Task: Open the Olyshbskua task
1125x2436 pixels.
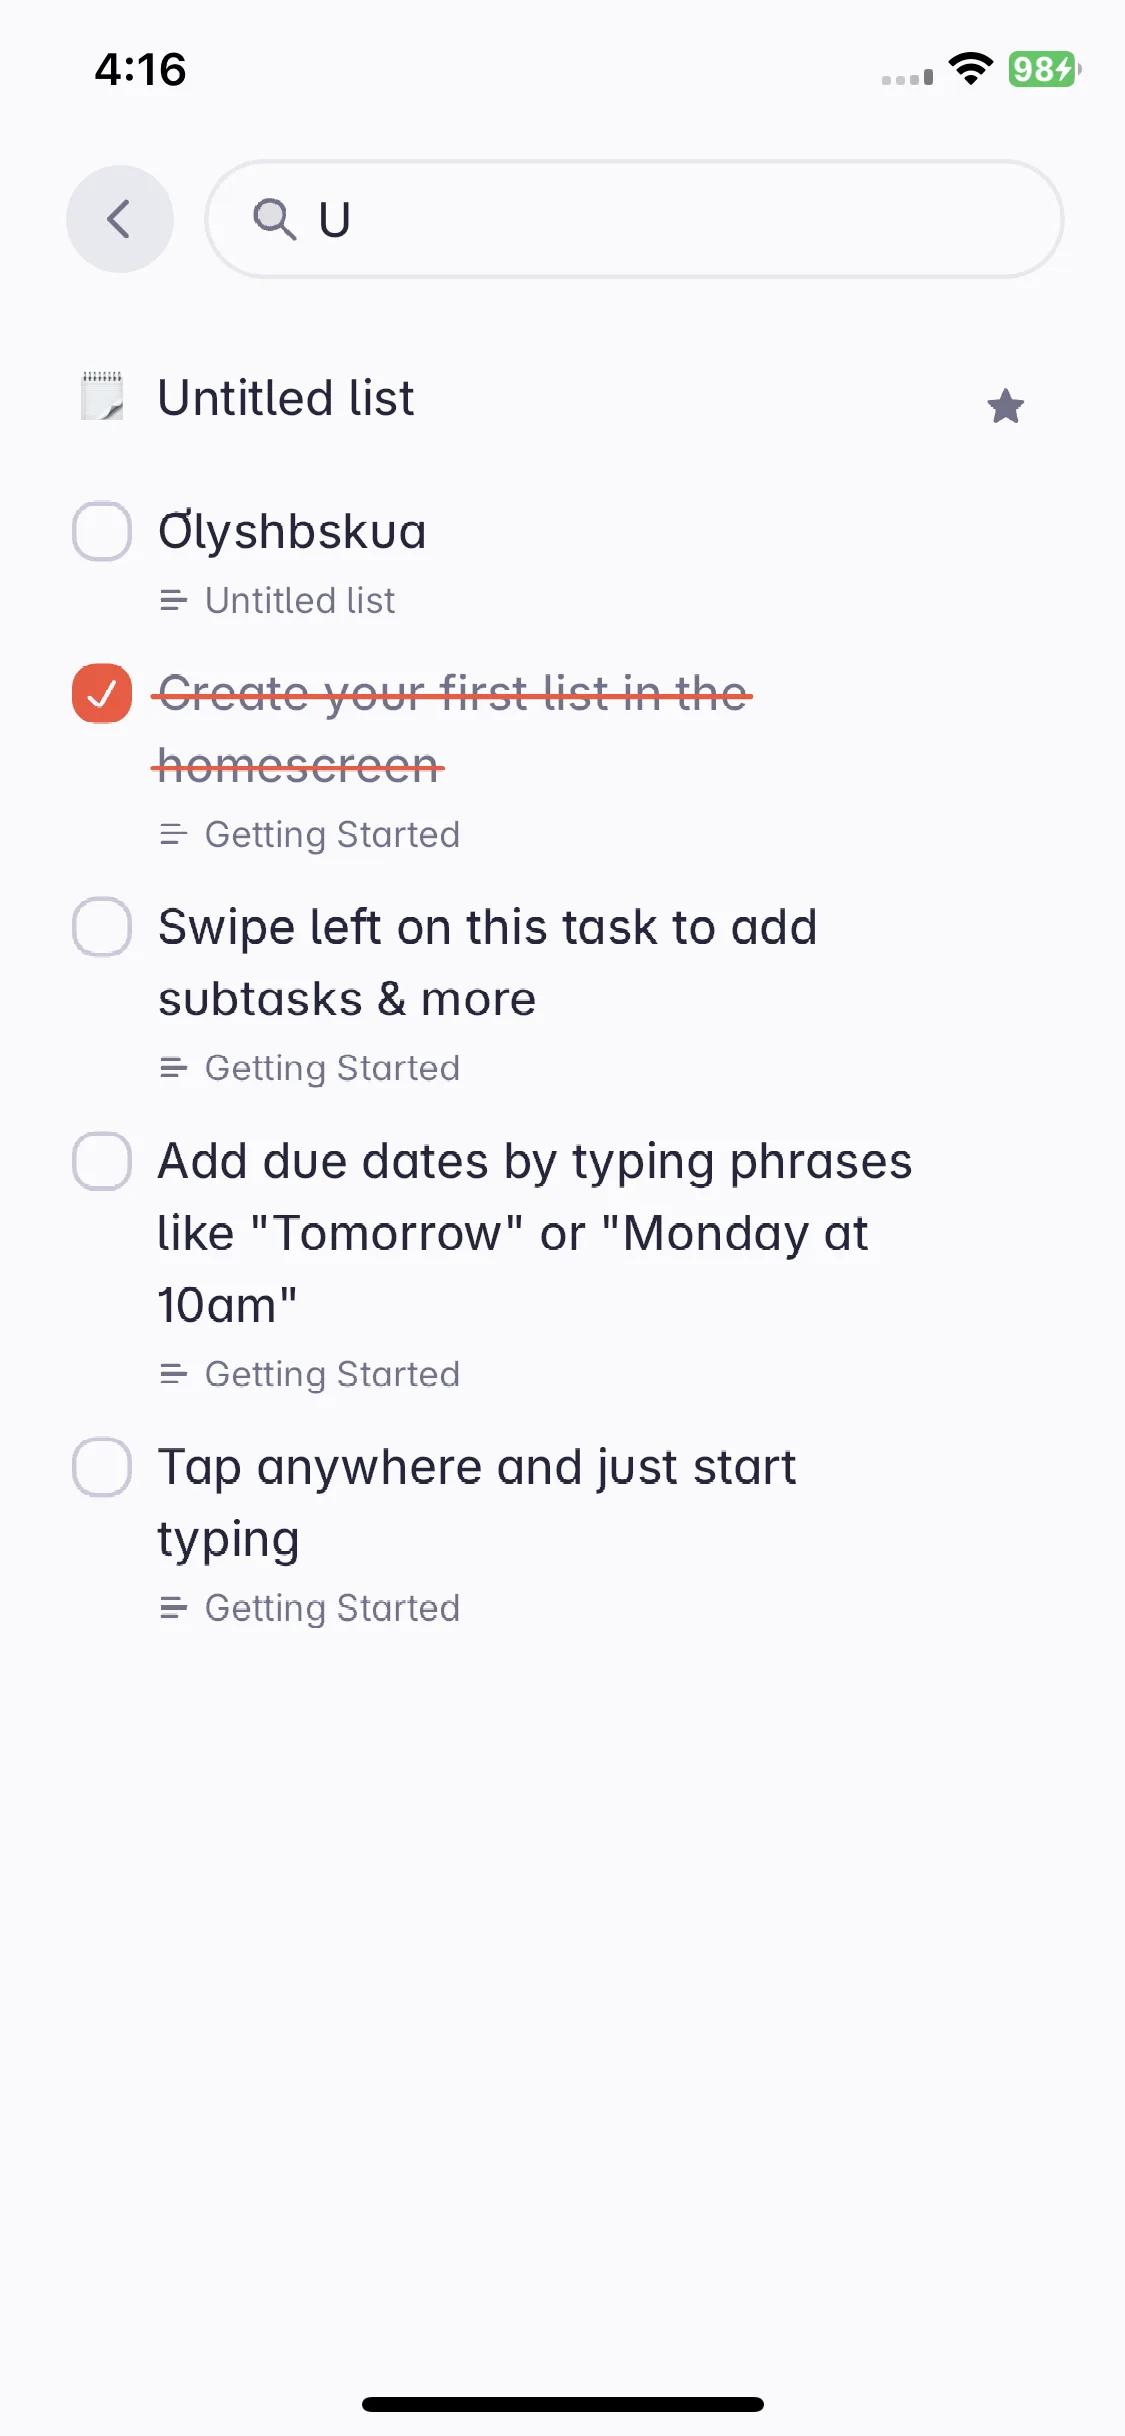Action: tap(292, 531)
